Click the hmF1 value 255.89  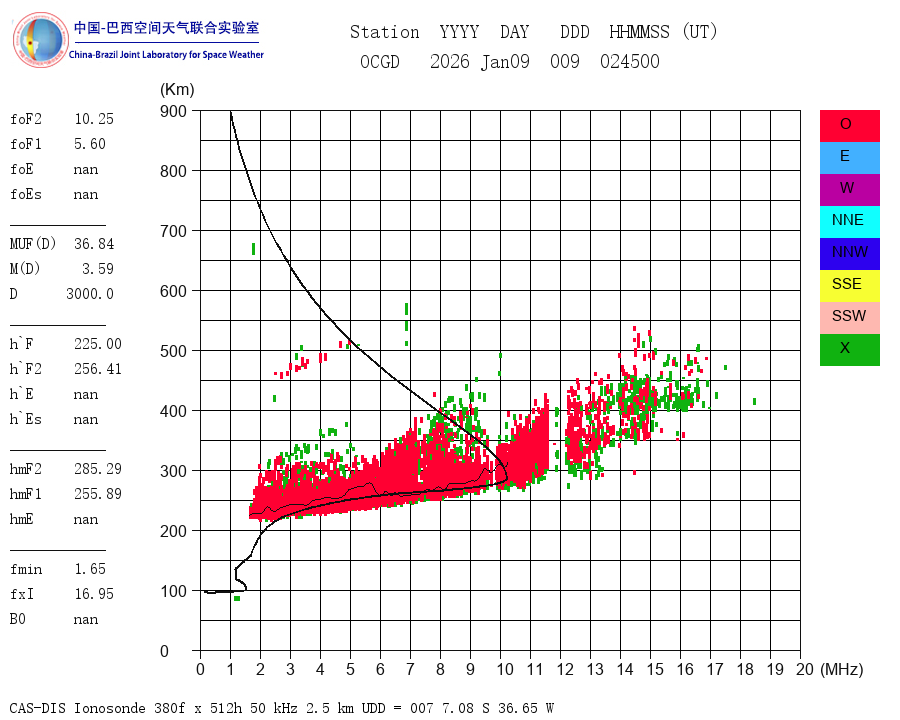(98, 494)
